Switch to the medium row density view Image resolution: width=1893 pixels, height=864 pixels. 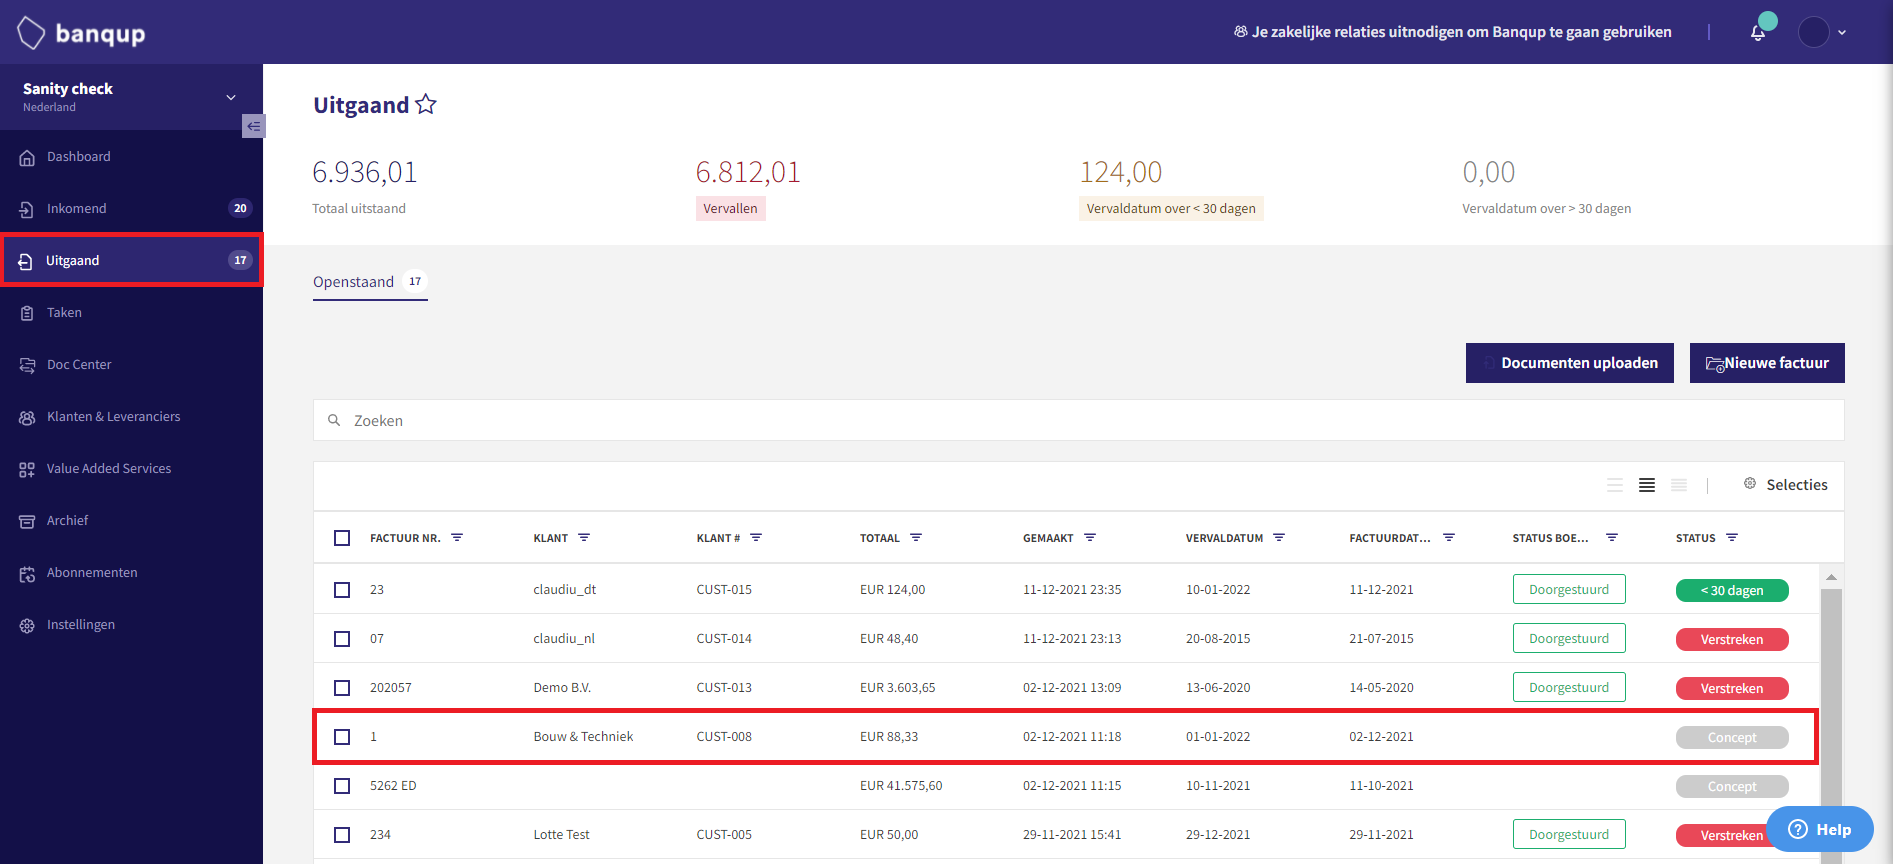pos(1647,485)
